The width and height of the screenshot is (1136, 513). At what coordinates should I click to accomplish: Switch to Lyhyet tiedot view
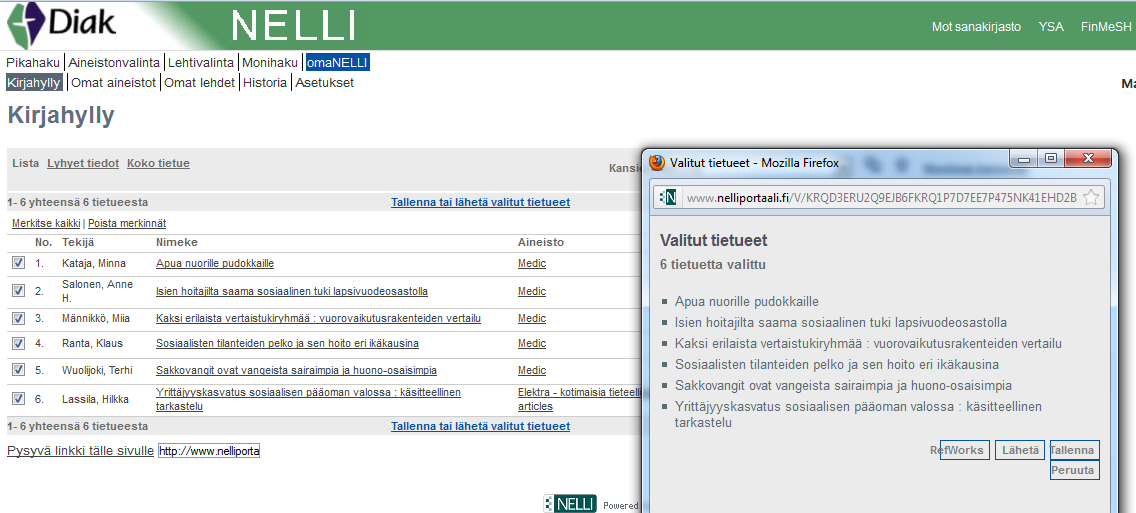(83, 163)
